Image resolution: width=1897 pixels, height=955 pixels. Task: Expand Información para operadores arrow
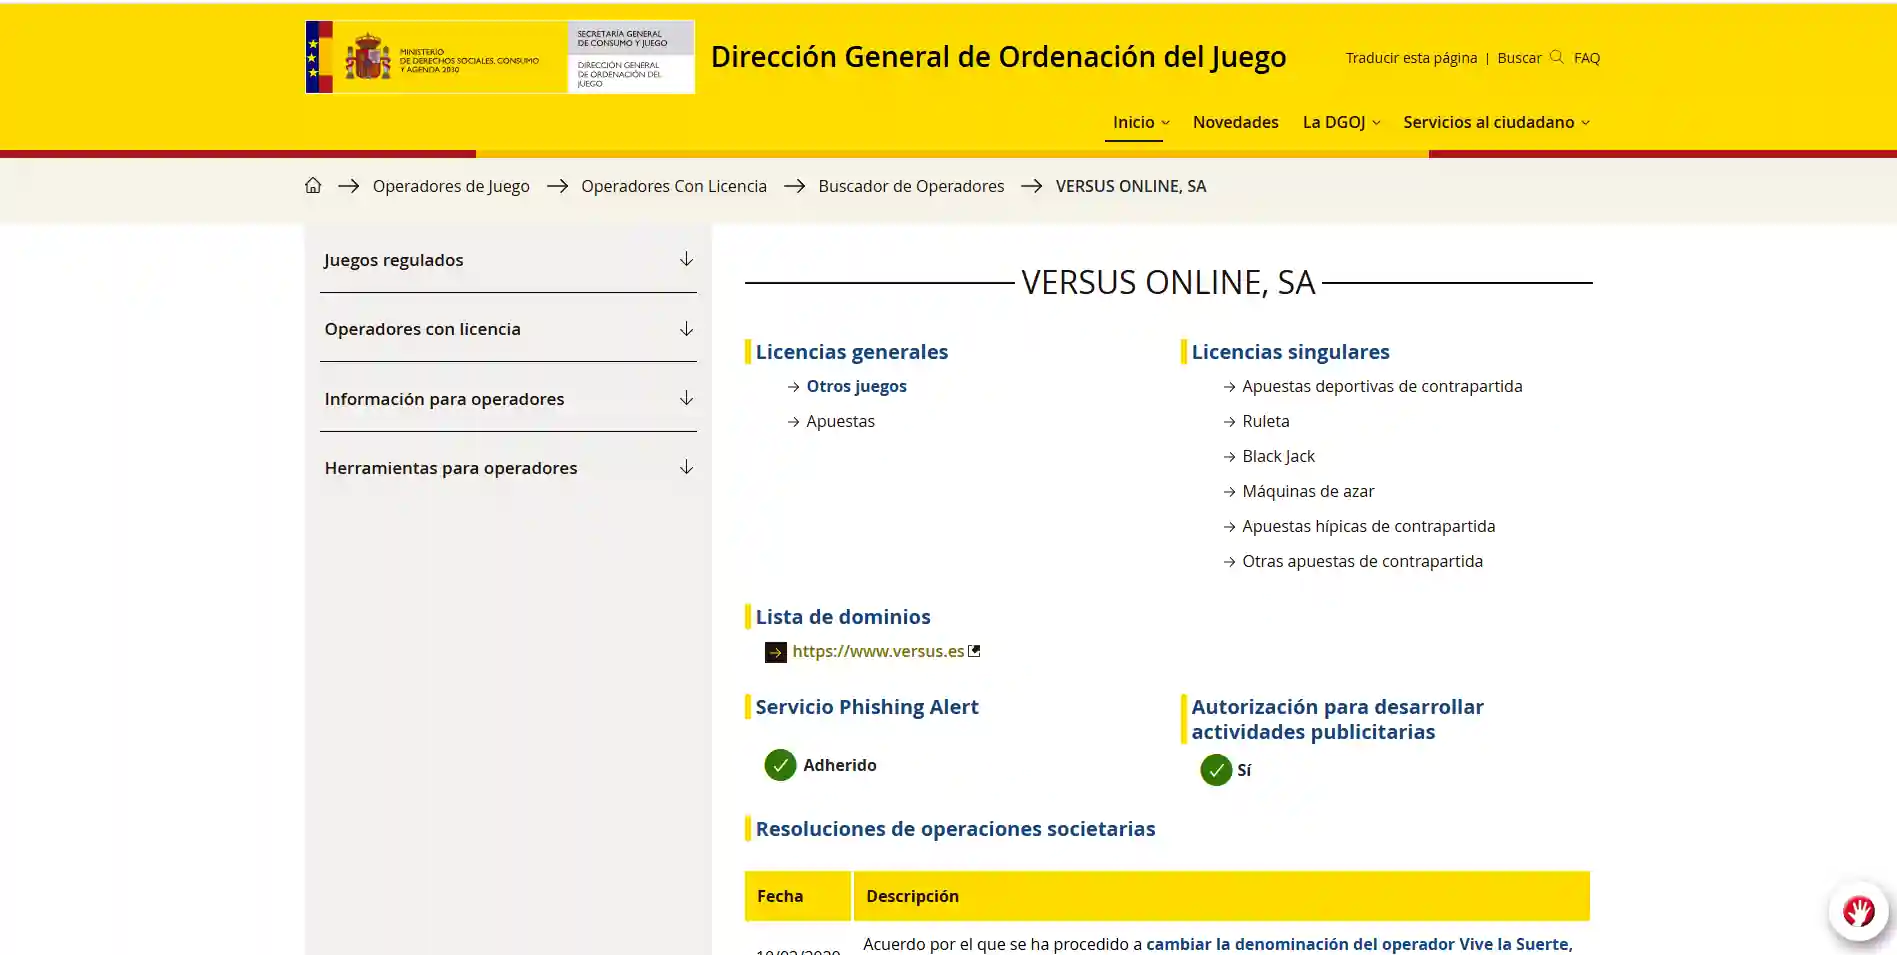tap(686, 399)
